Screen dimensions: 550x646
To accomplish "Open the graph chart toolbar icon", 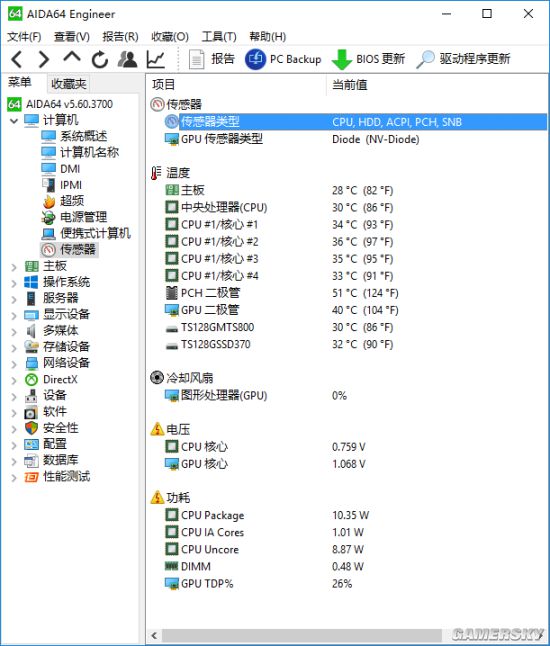I will tap(156, 59).
